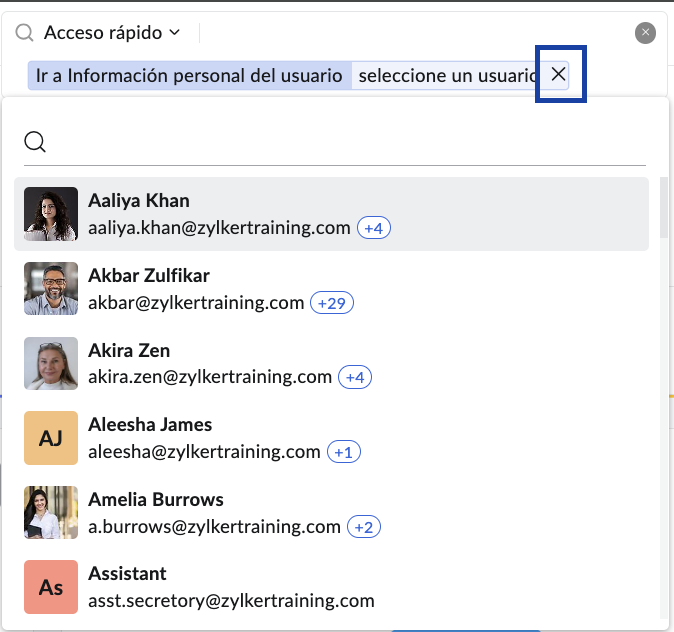Click Akbar Zulfikar's avatar photo
Viewport: 674px width, 632px height.
[51, 288]
